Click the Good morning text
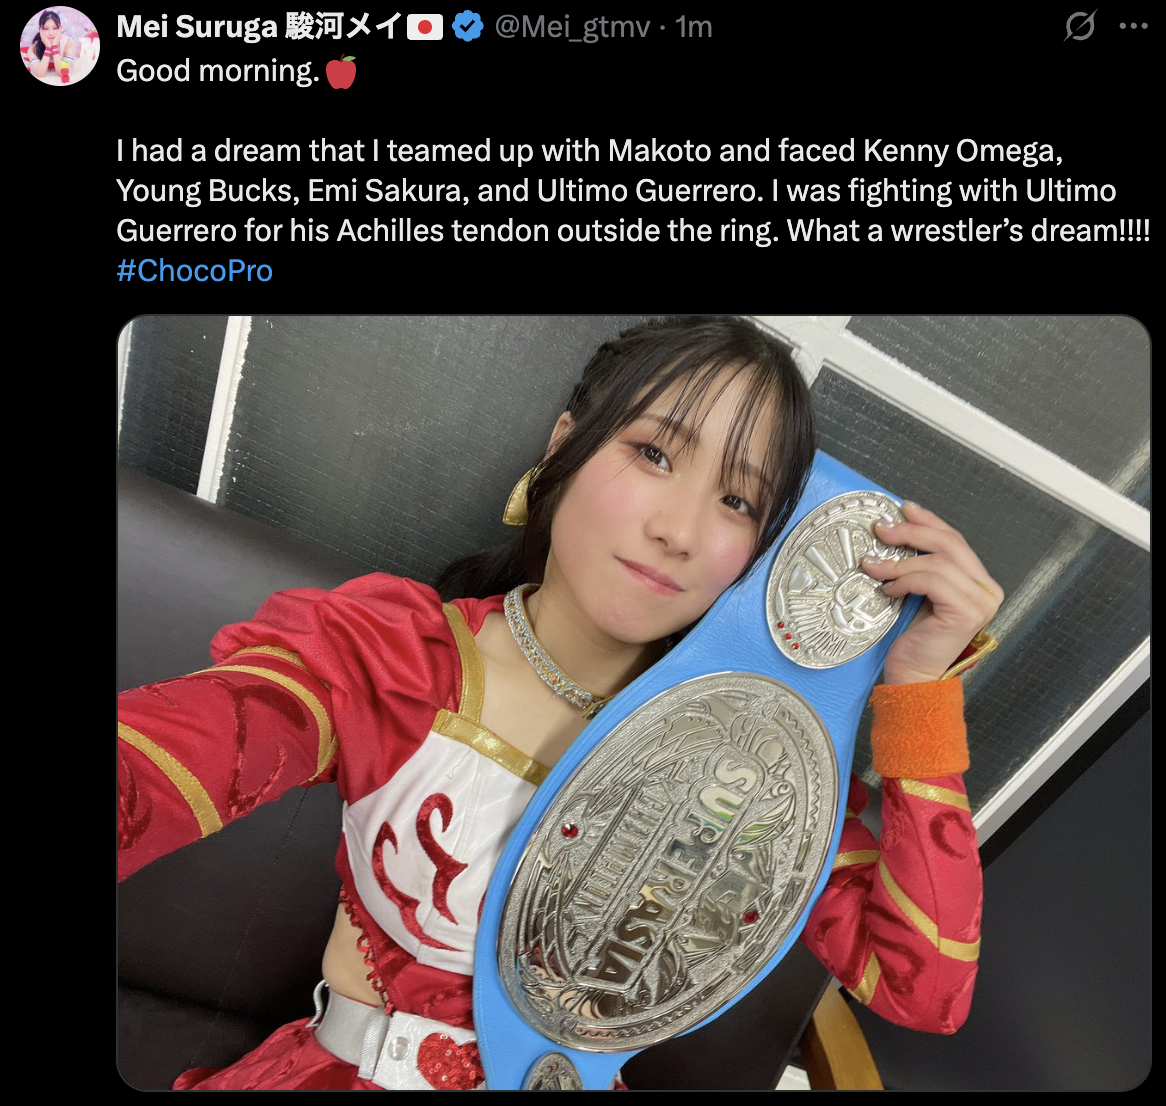The width and height of the screenshot is (1166, 1106). [218, 71]
